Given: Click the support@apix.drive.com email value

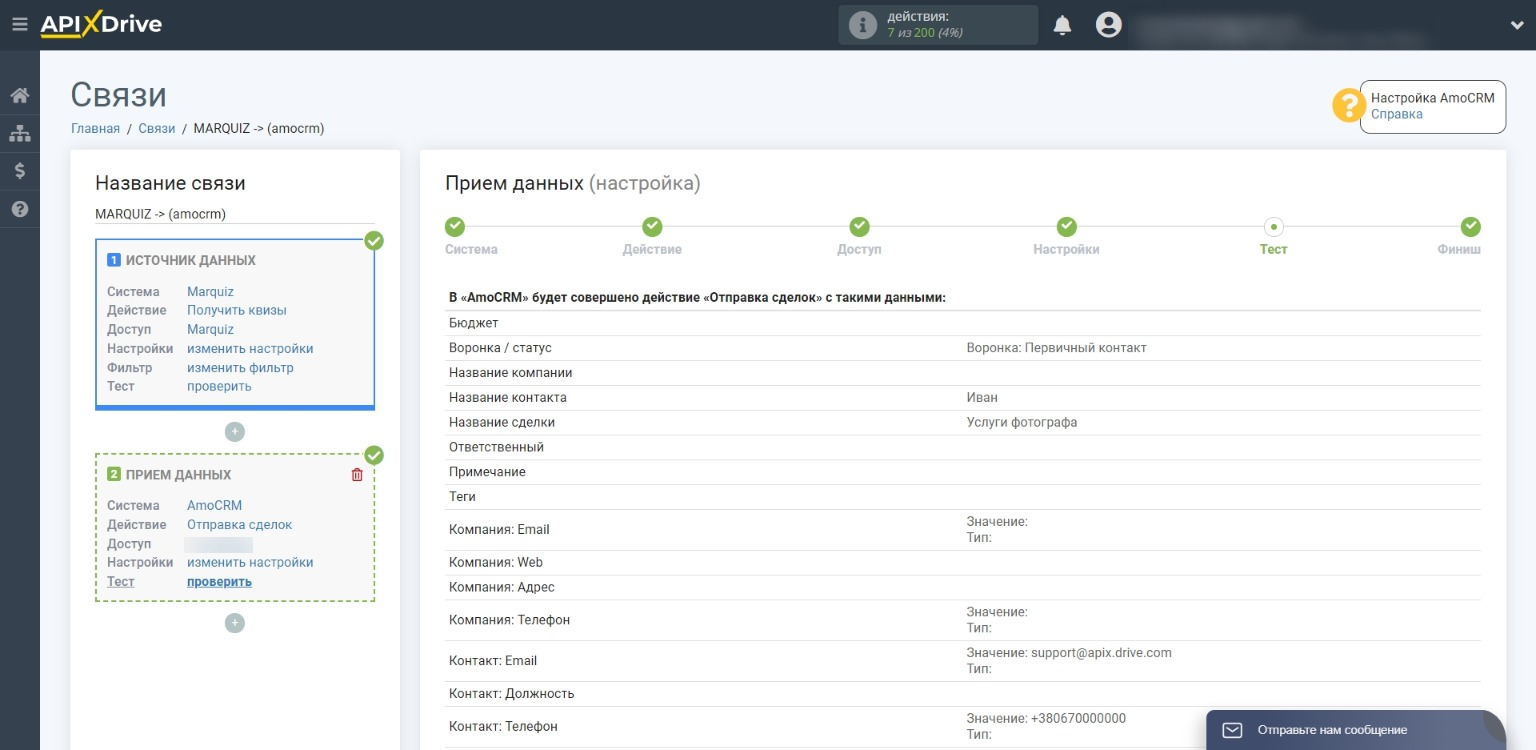Looking at the screenshot, I should point(1101,652).
